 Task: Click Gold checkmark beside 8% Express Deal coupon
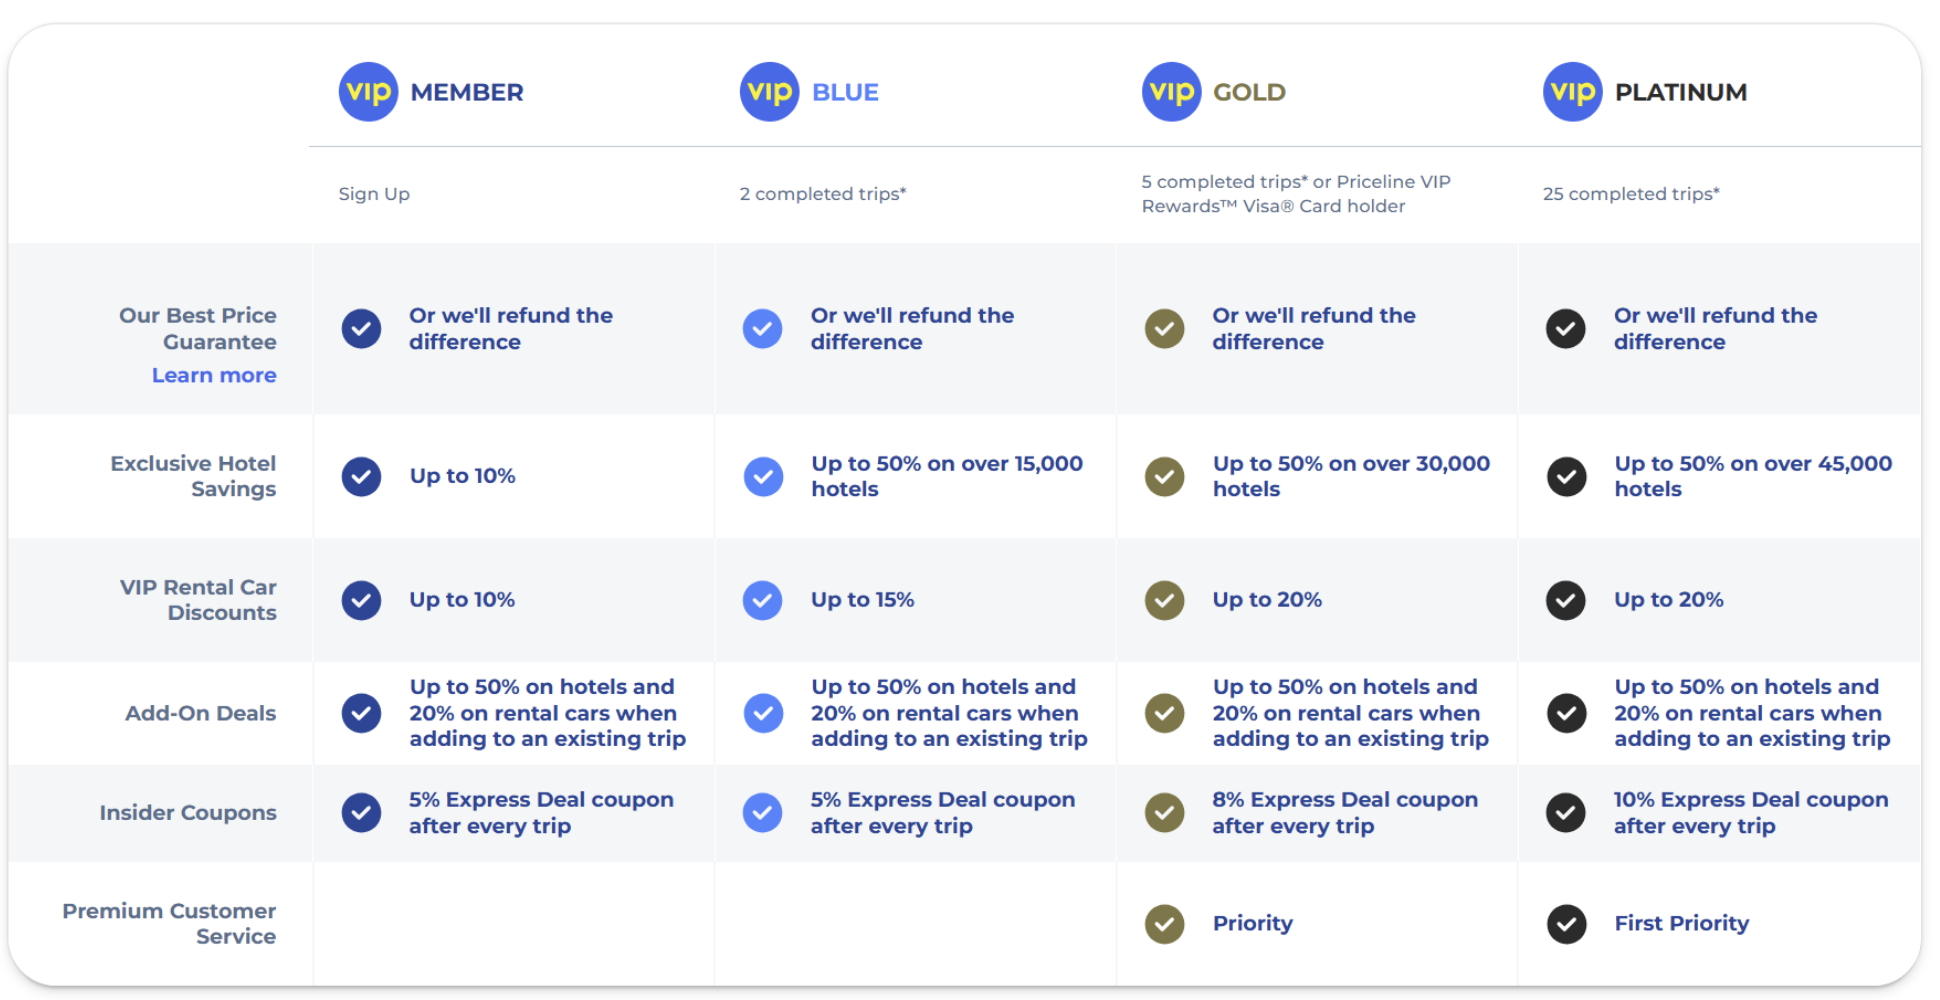click(1164, 813)
